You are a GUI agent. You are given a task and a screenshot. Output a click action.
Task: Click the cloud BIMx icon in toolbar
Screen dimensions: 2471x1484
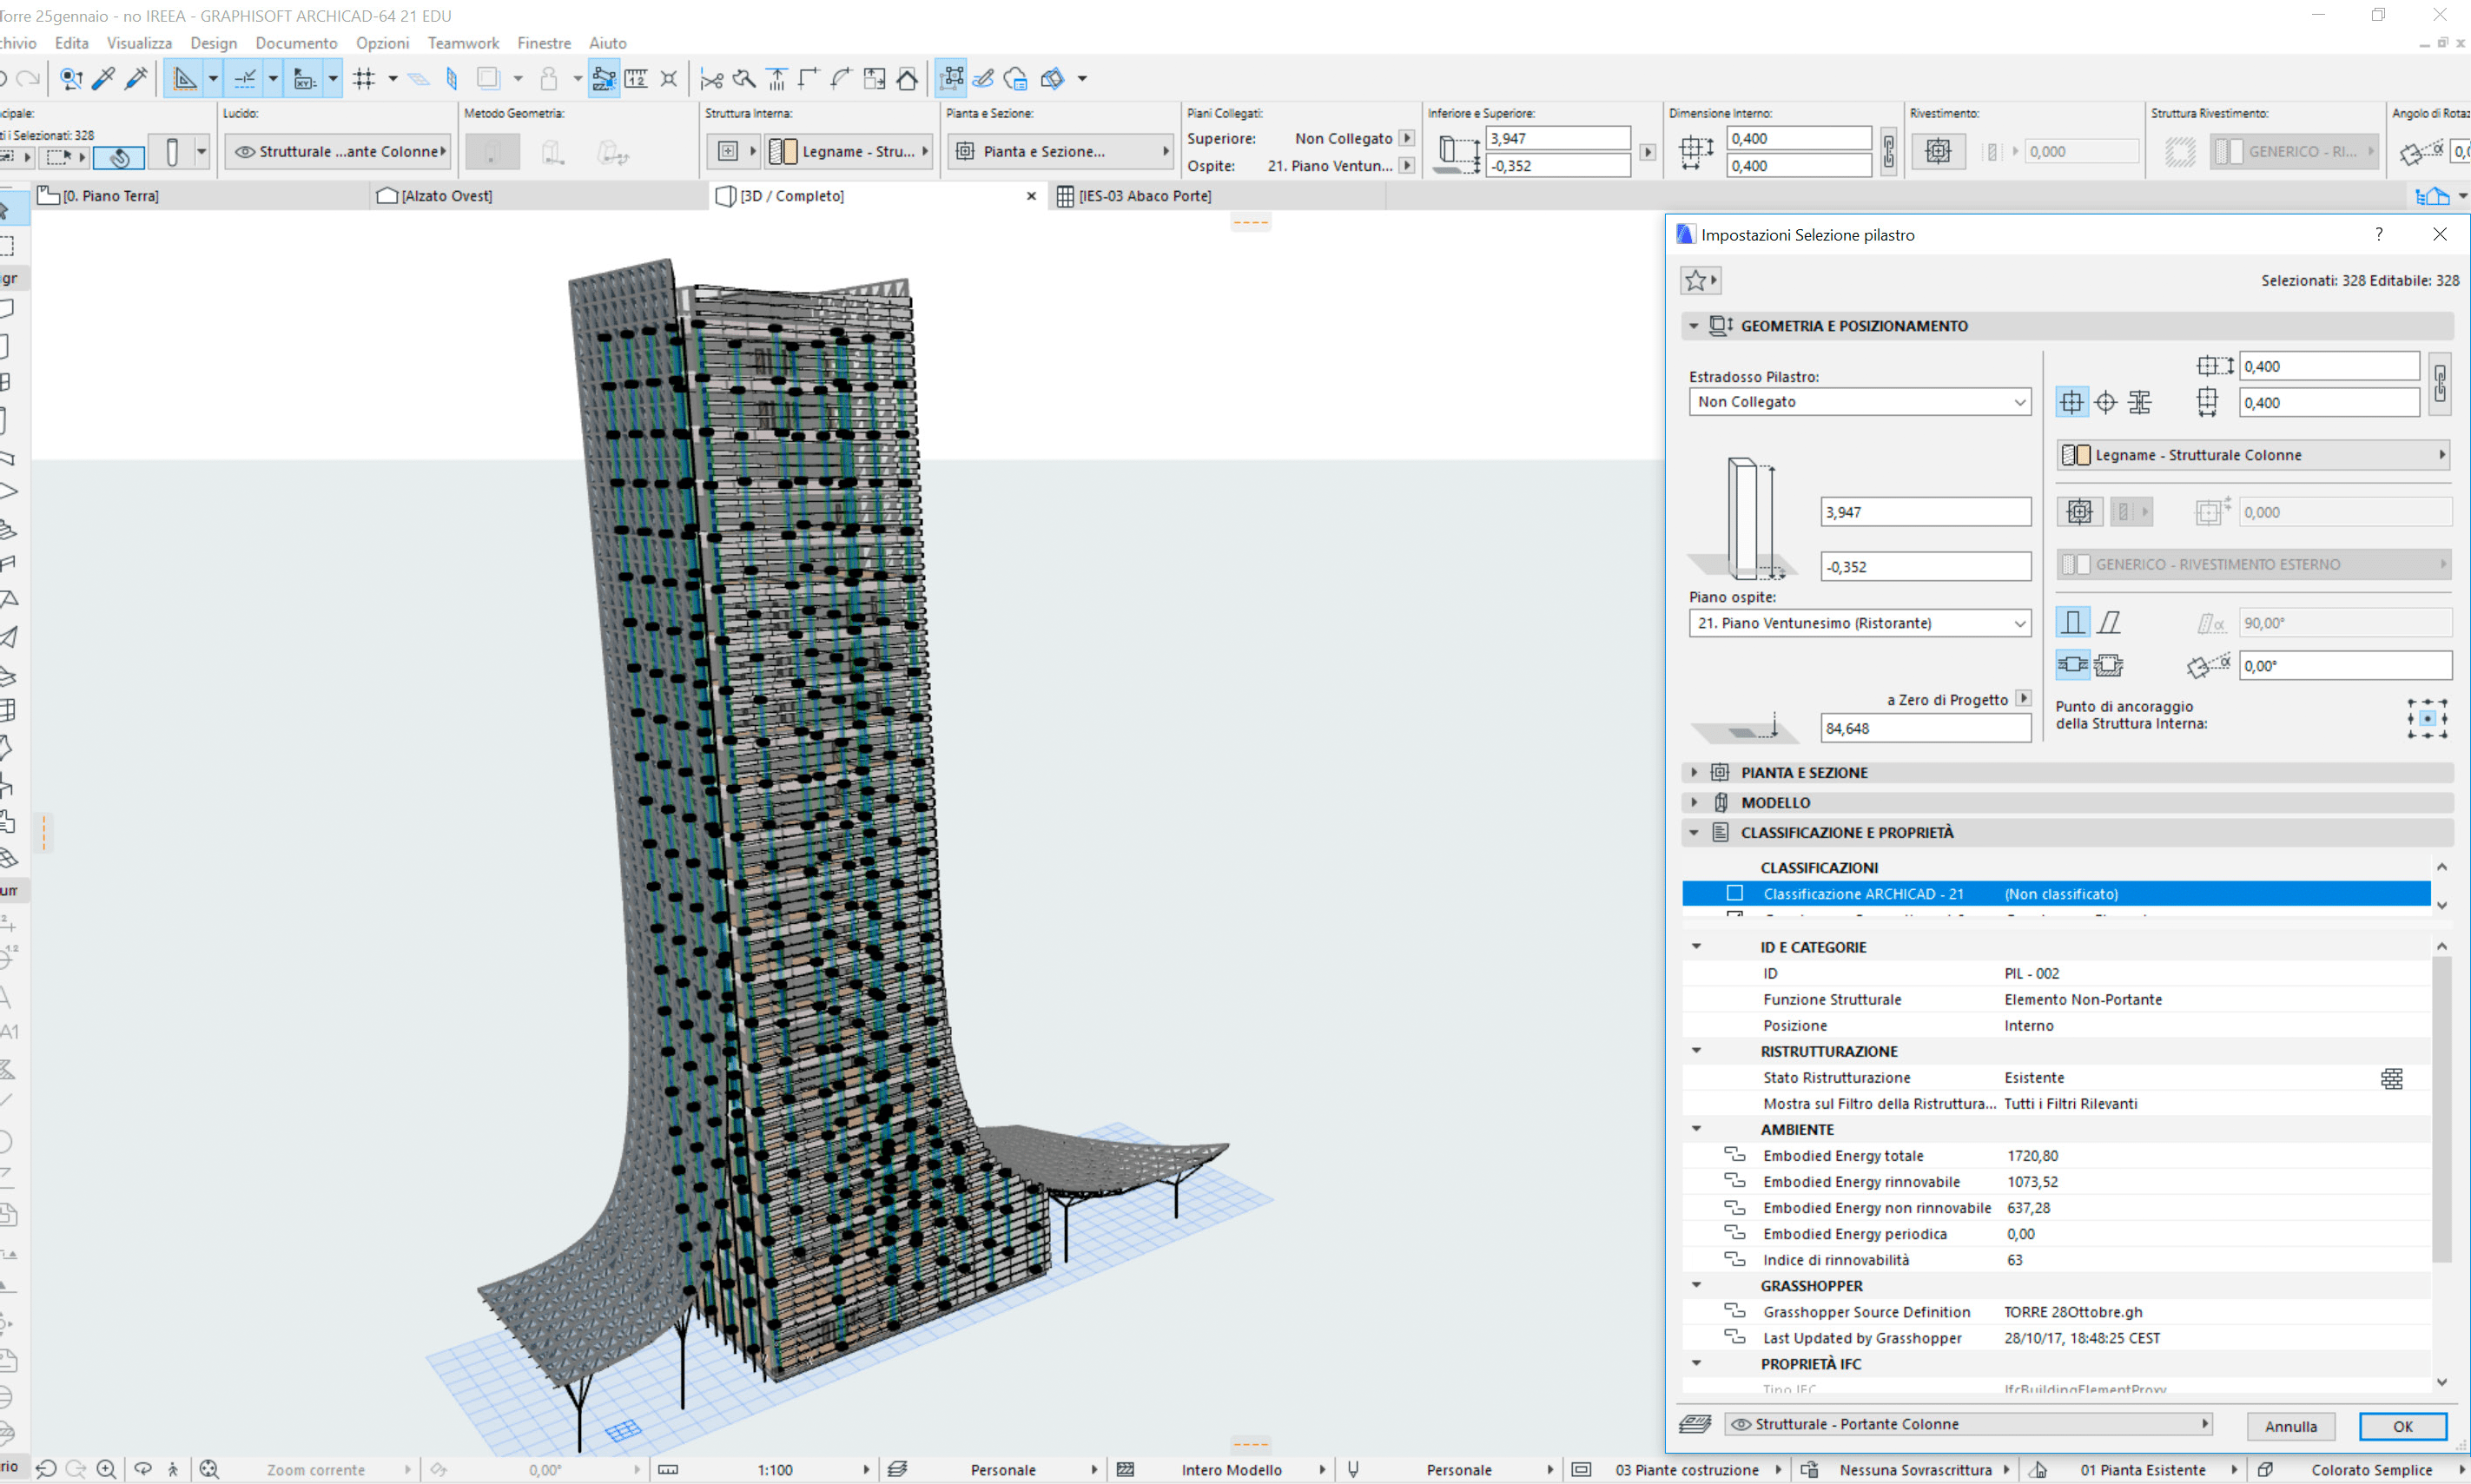1015,79
